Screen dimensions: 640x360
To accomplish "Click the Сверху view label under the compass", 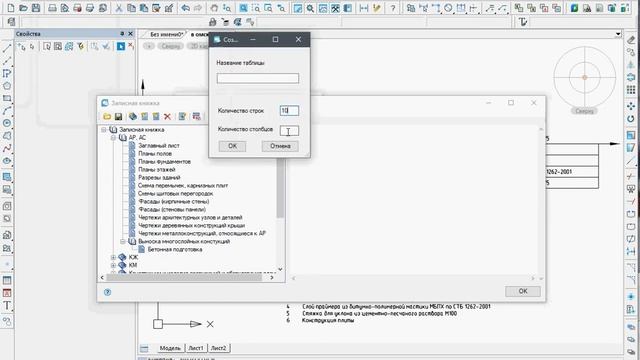I will point(584,111).
